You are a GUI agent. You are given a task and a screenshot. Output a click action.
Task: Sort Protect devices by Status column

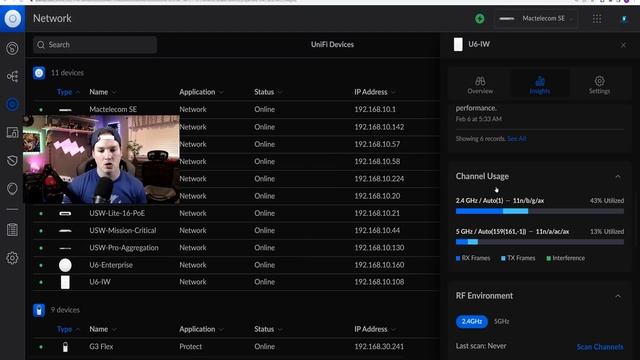pos(268,329)
